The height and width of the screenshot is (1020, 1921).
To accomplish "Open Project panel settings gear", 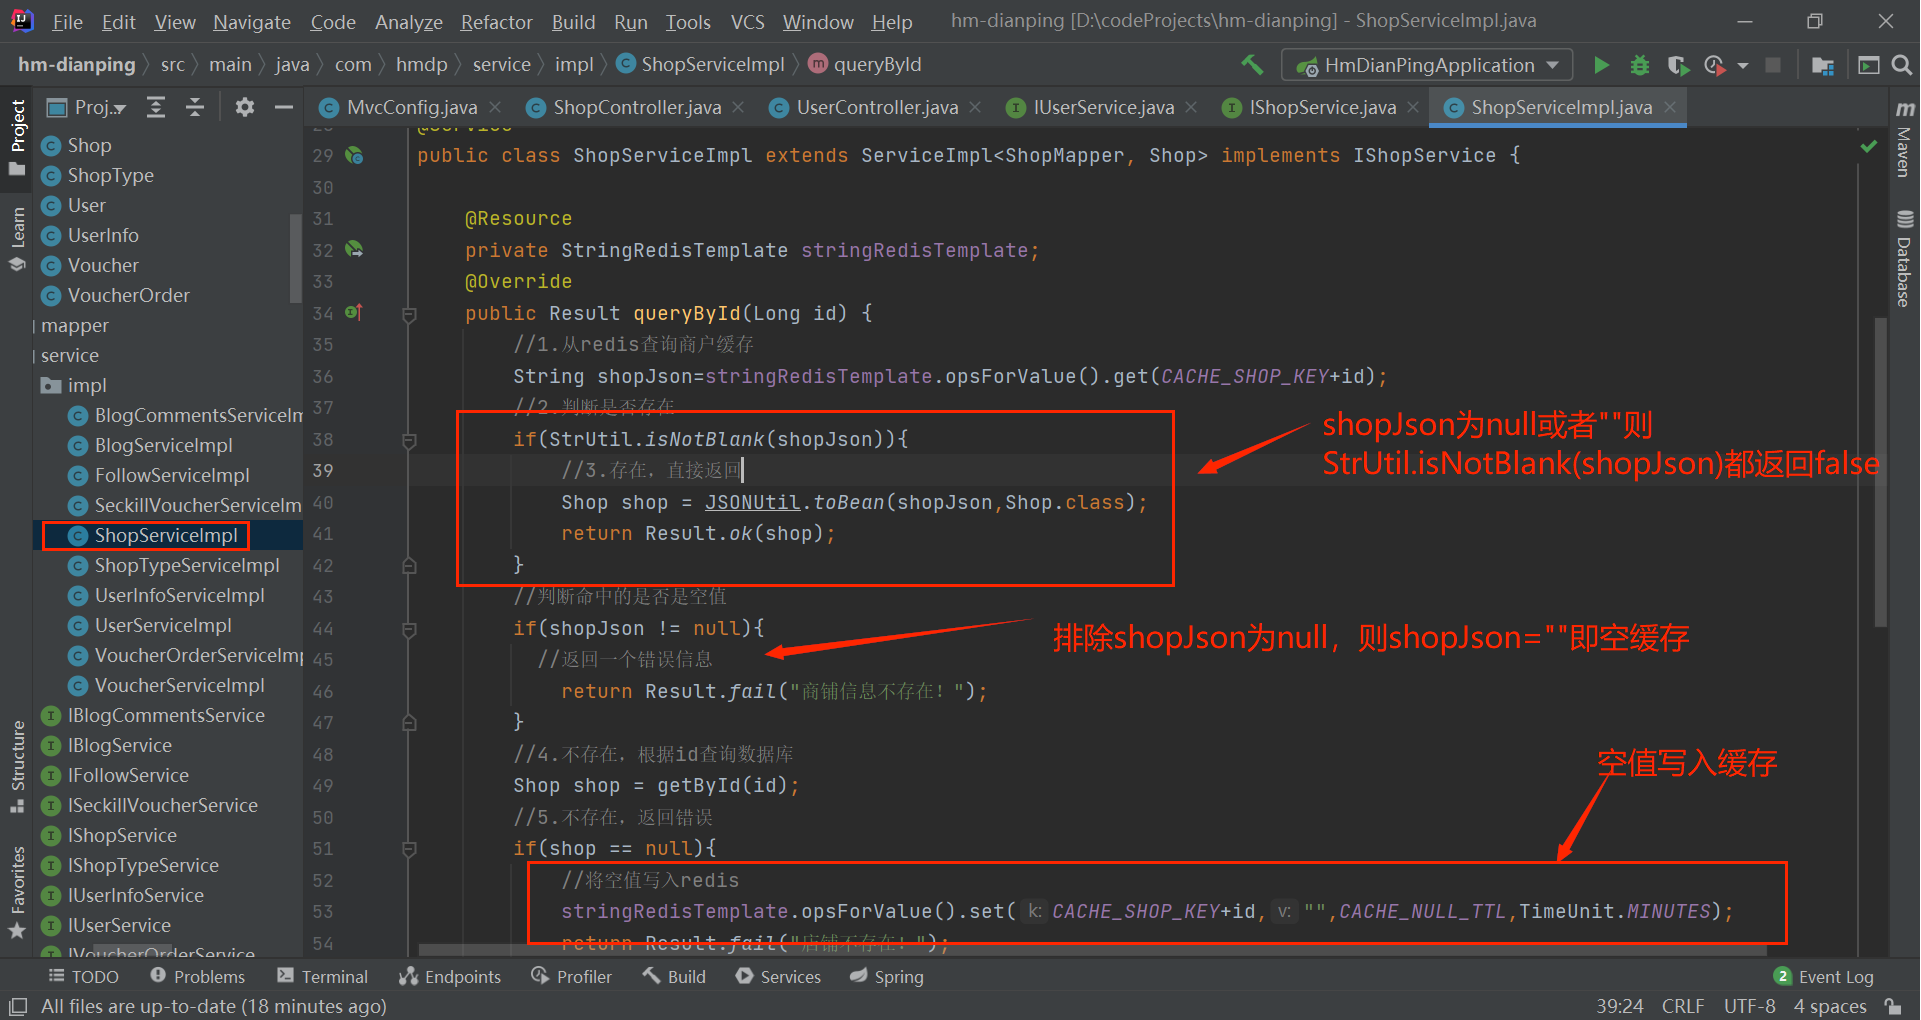I will tap(245, 107).
